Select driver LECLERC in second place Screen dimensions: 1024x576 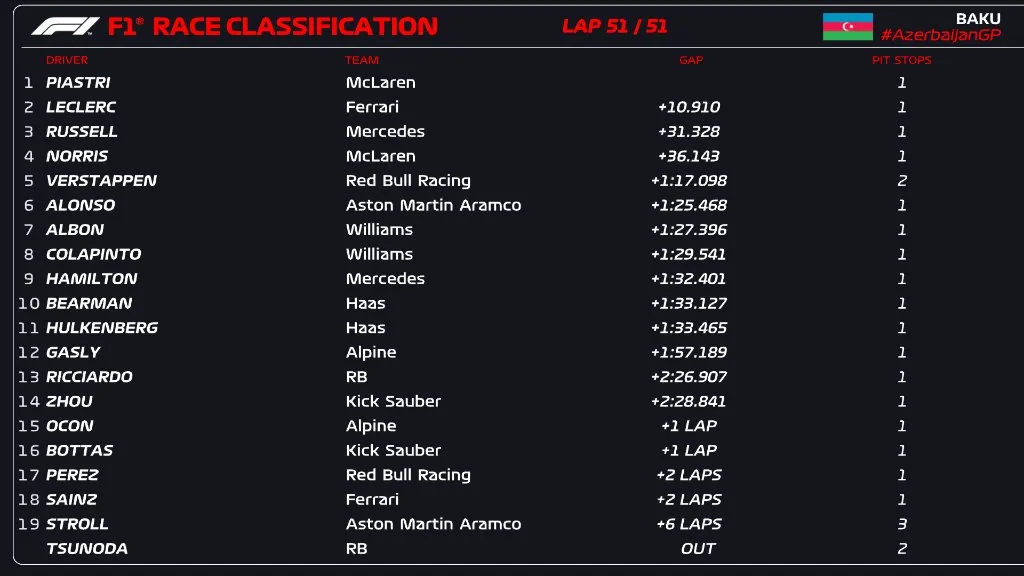tap(81, 107)
